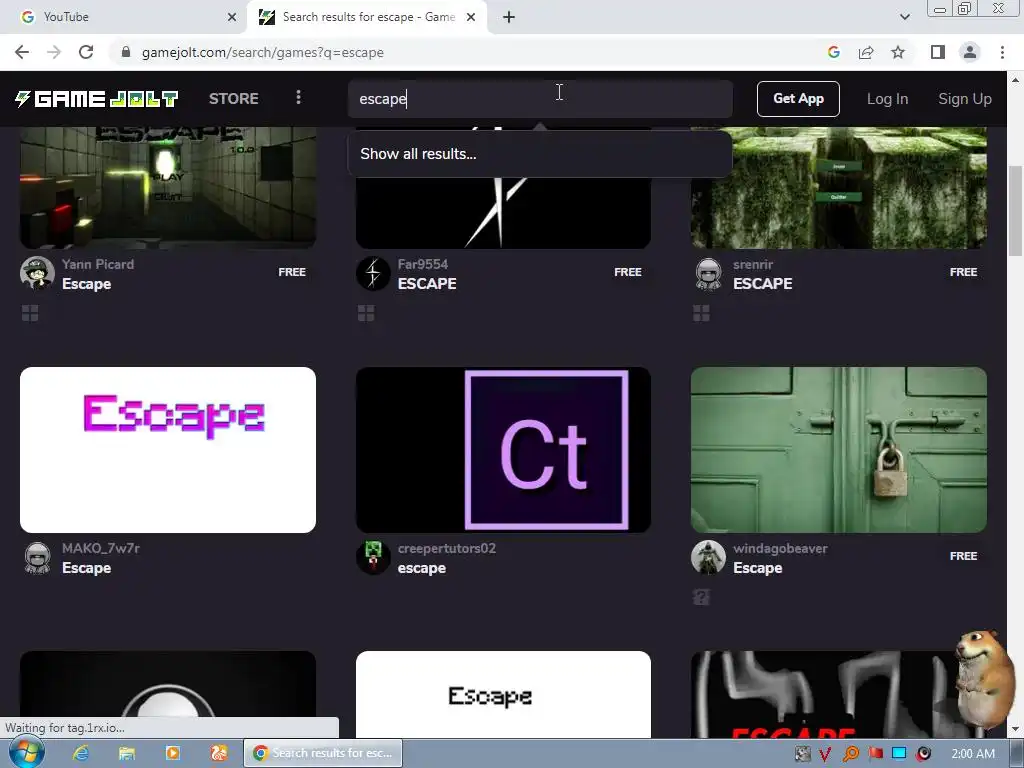Open ESCAPE title under Far9554
Viewport: 1024px width, 768px height.
click(x=427, y=283)
